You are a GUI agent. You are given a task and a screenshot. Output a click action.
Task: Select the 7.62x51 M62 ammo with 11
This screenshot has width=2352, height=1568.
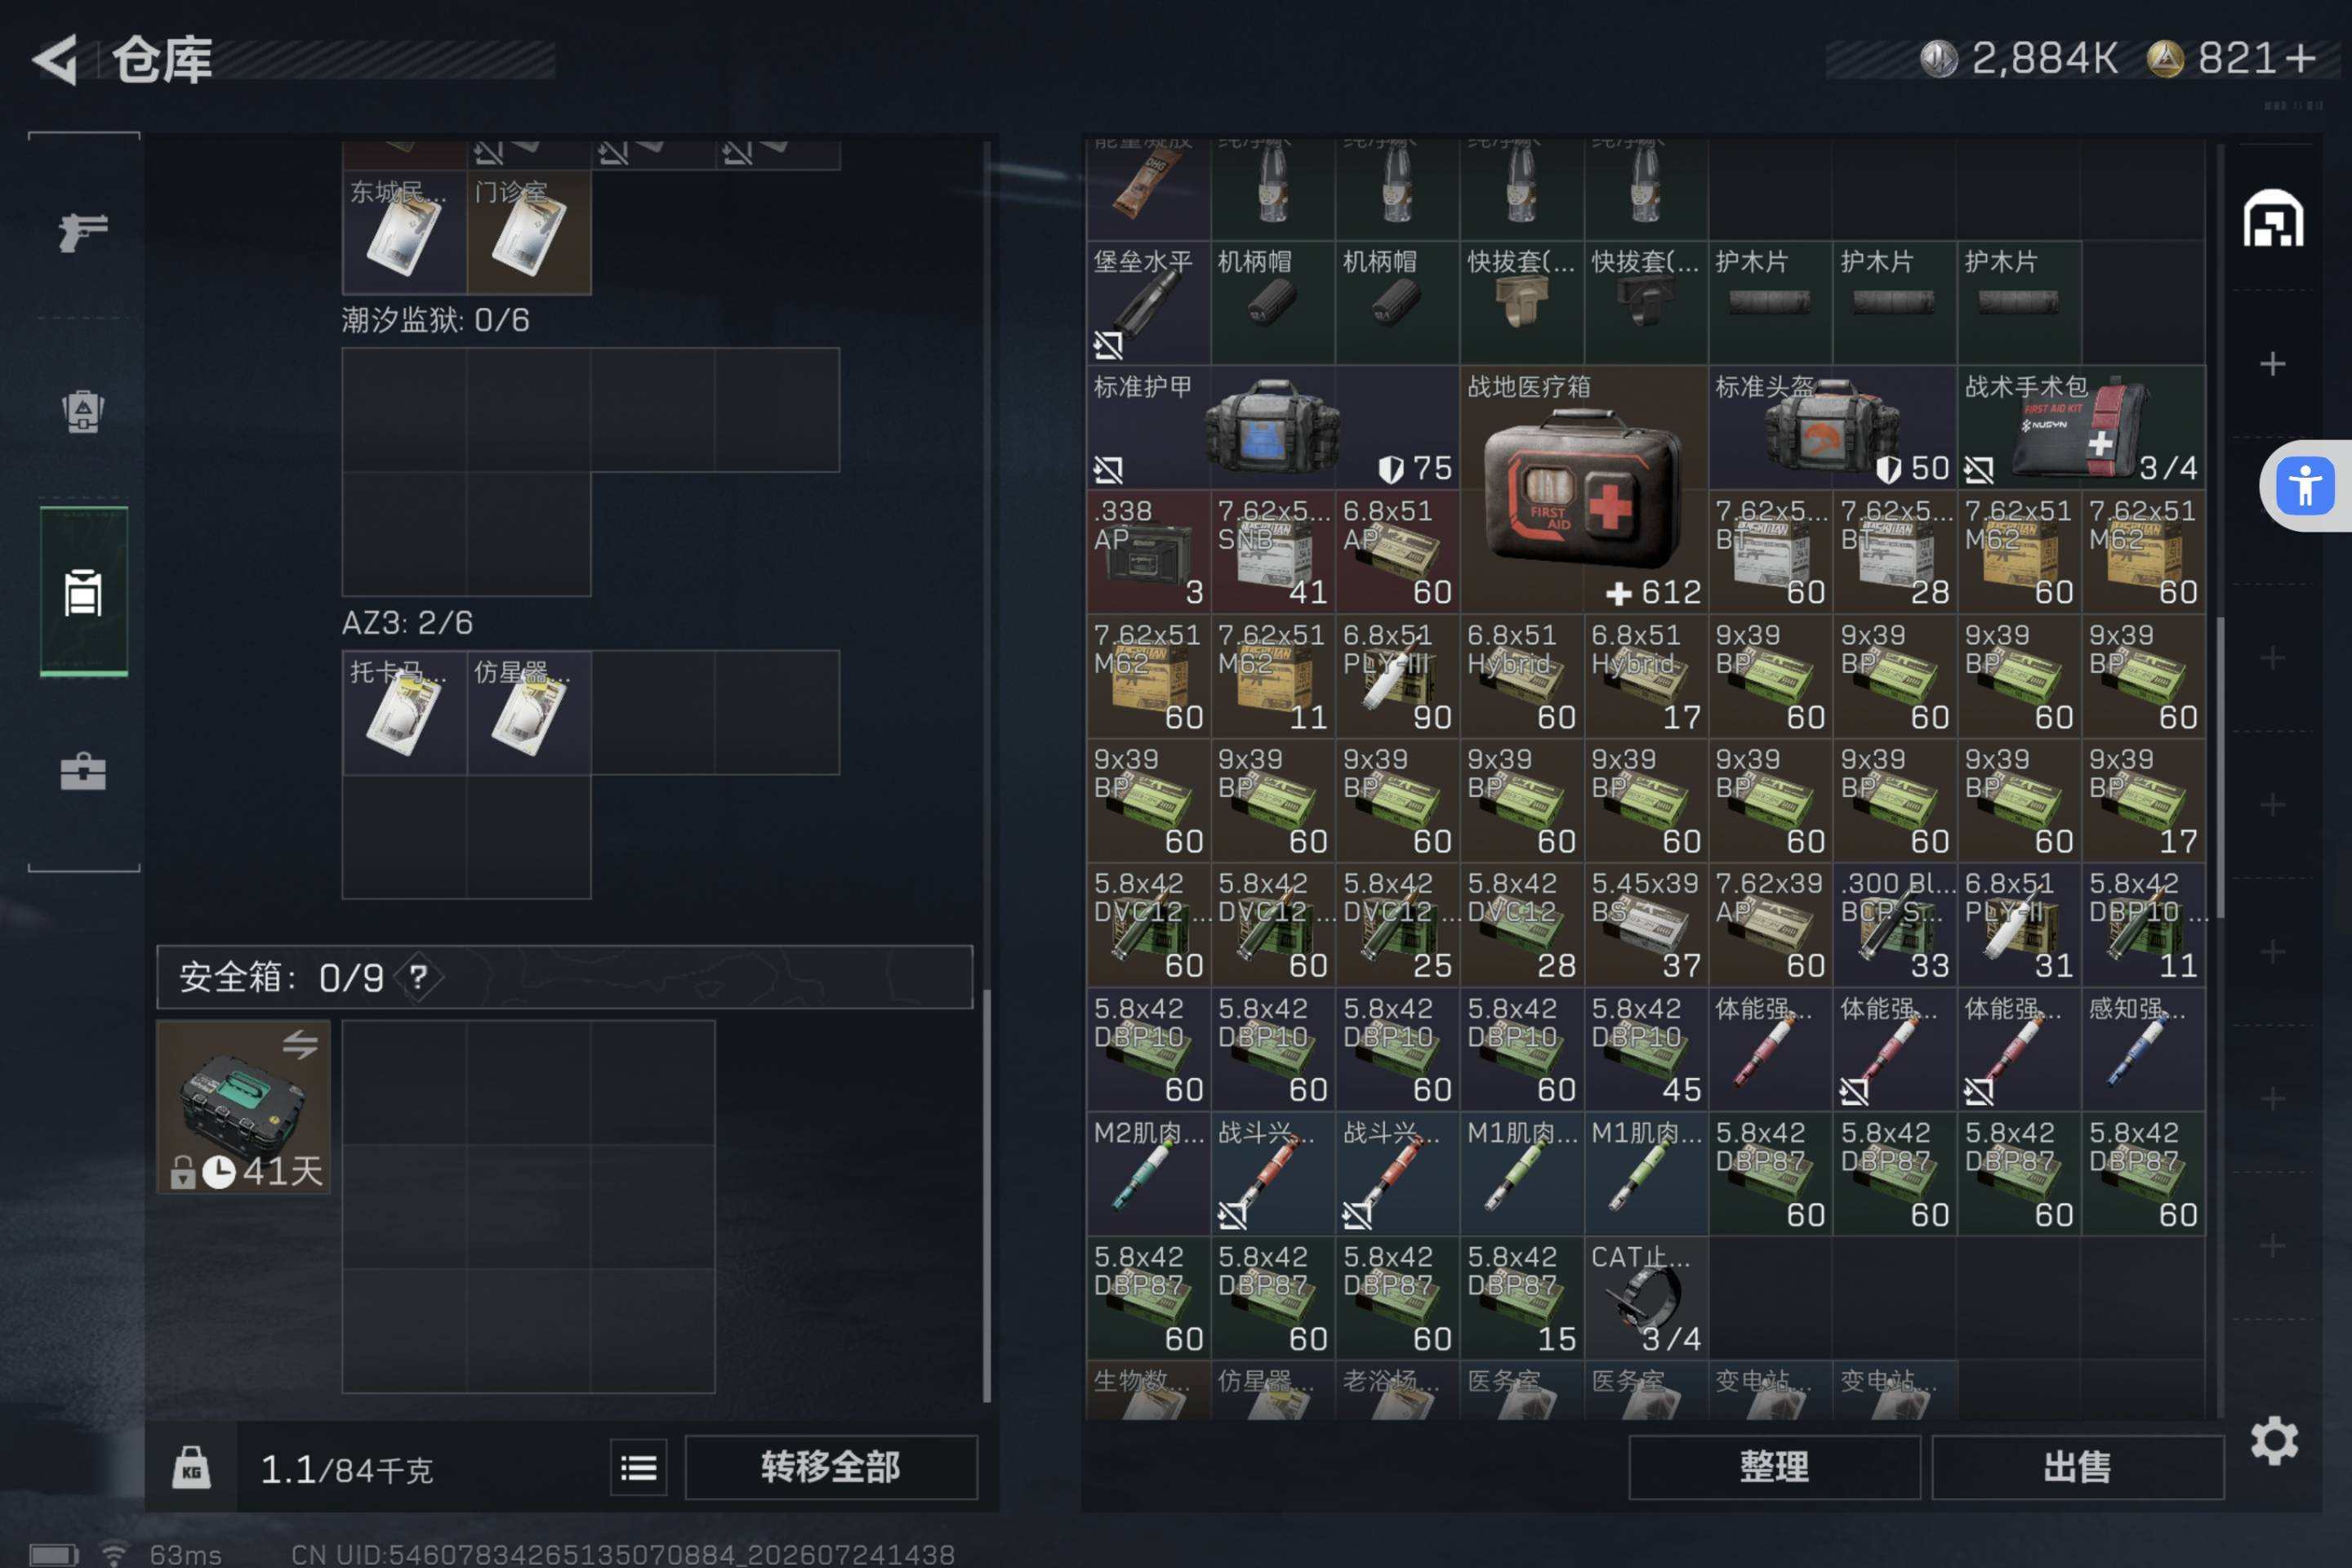pos(1273,676)
